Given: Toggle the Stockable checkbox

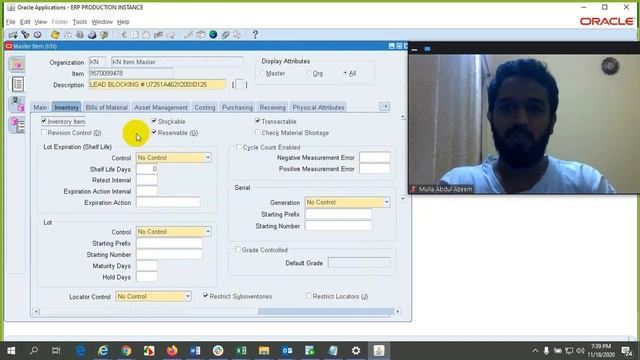Looking at the screenshot, I should (154, 121).
